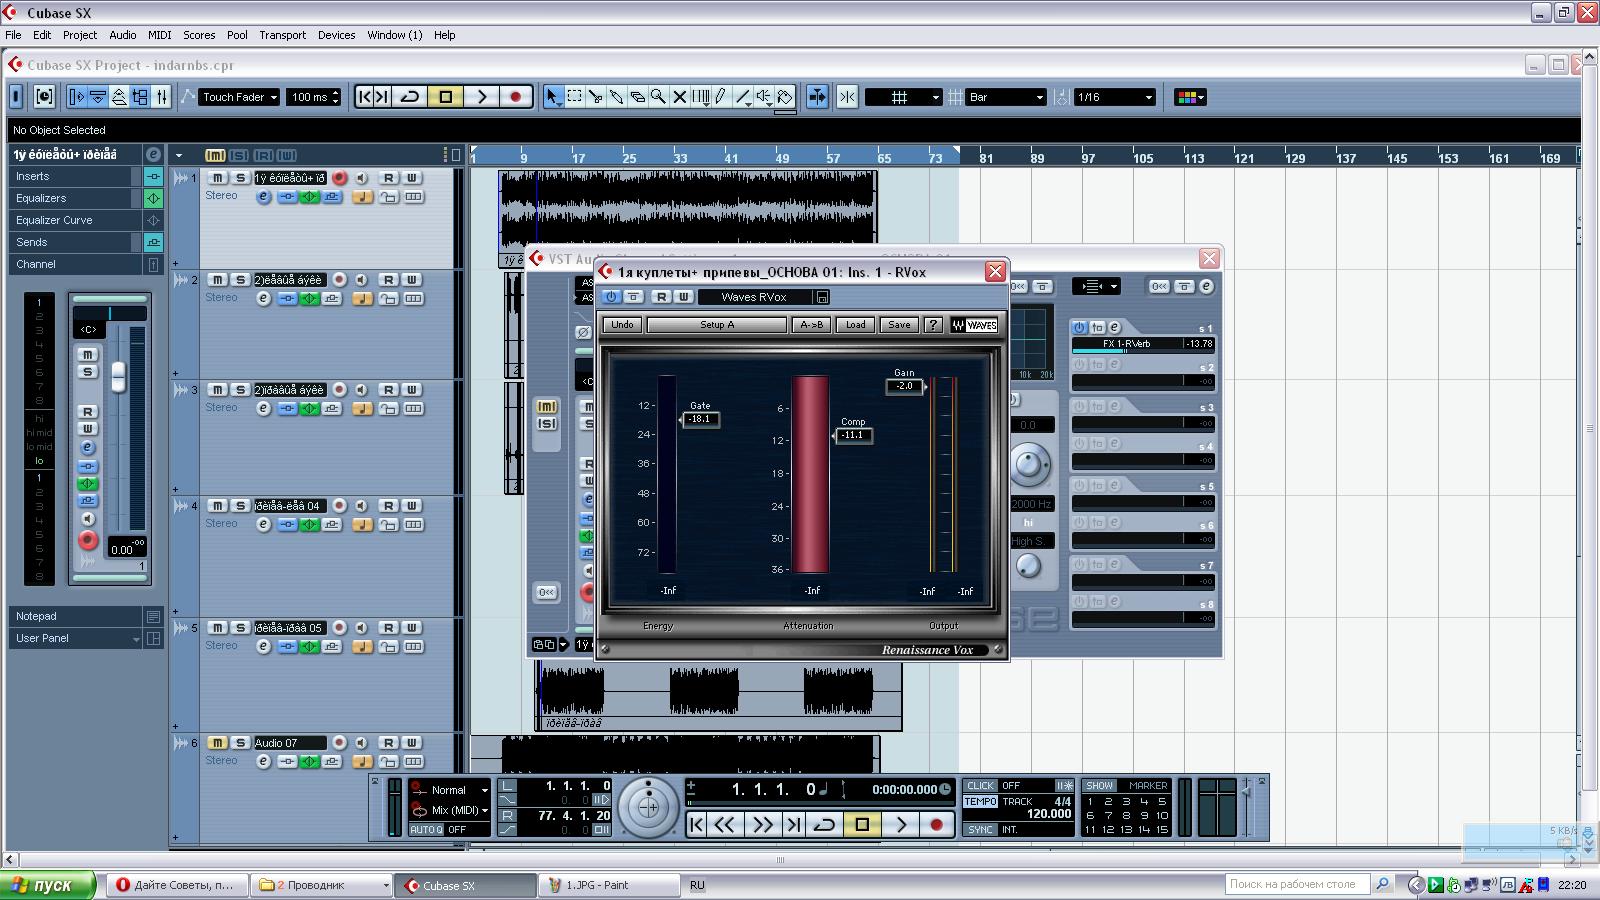Show the Inspector panel toggle
The image size is (1600, 900).
click(x=78, y=97)
